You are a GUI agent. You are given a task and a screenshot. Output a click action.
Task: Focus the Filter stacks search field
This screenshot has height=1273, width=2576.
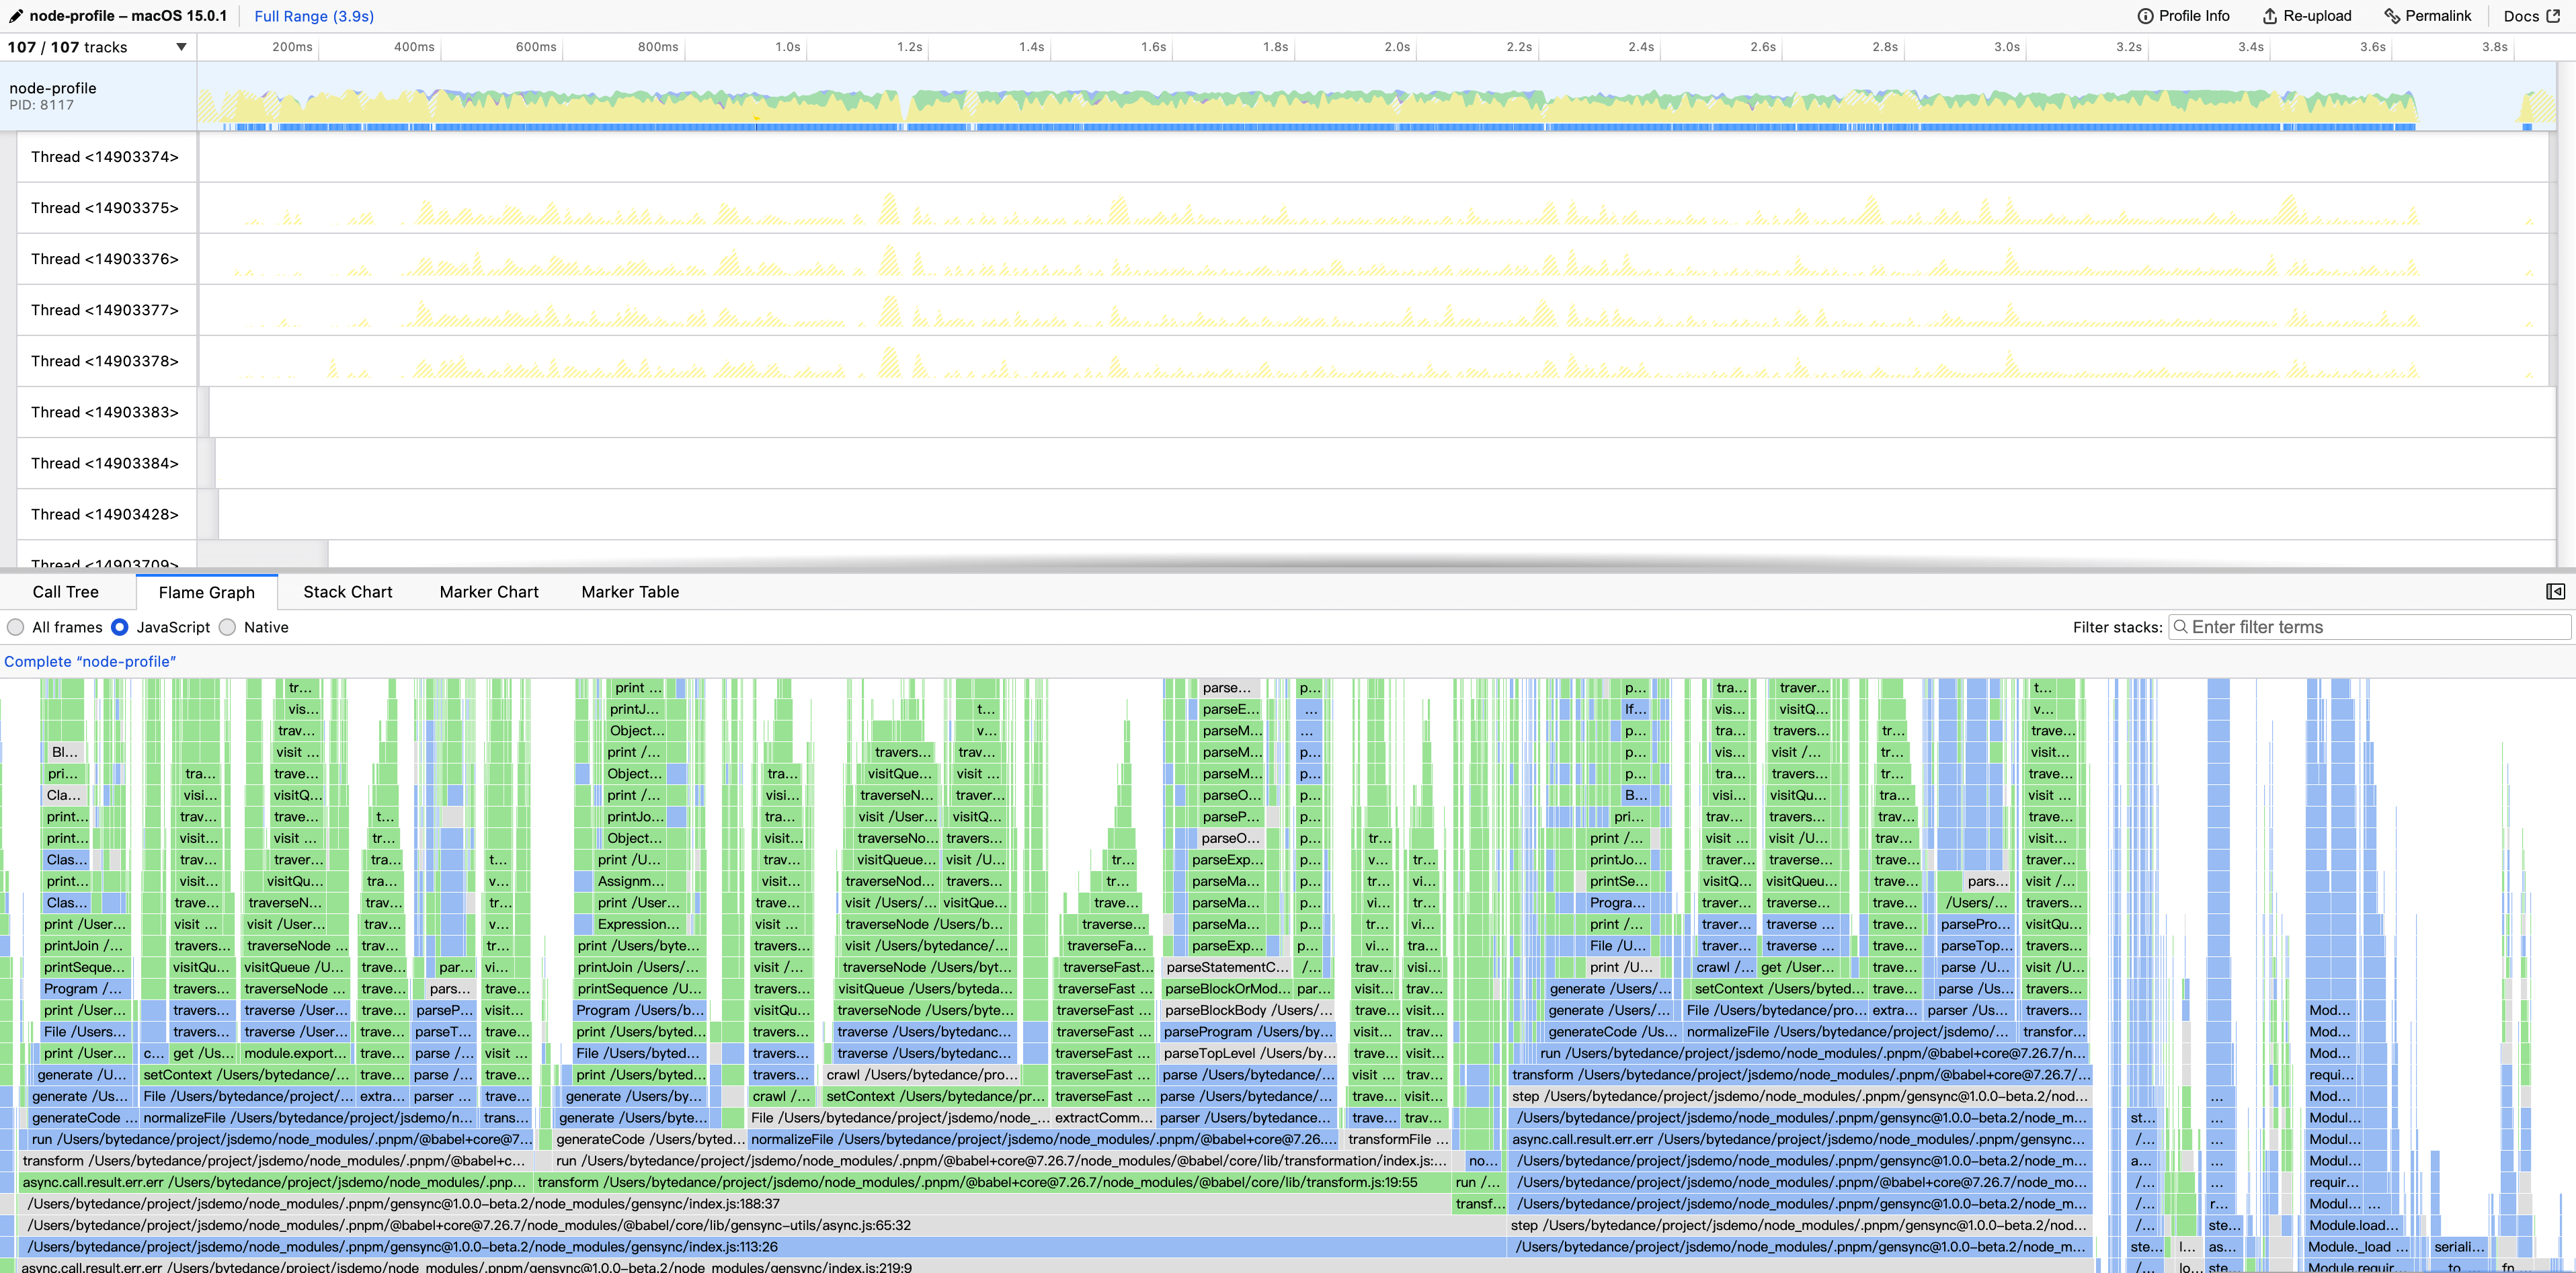pyautogui.click(x=2369, y=627)
